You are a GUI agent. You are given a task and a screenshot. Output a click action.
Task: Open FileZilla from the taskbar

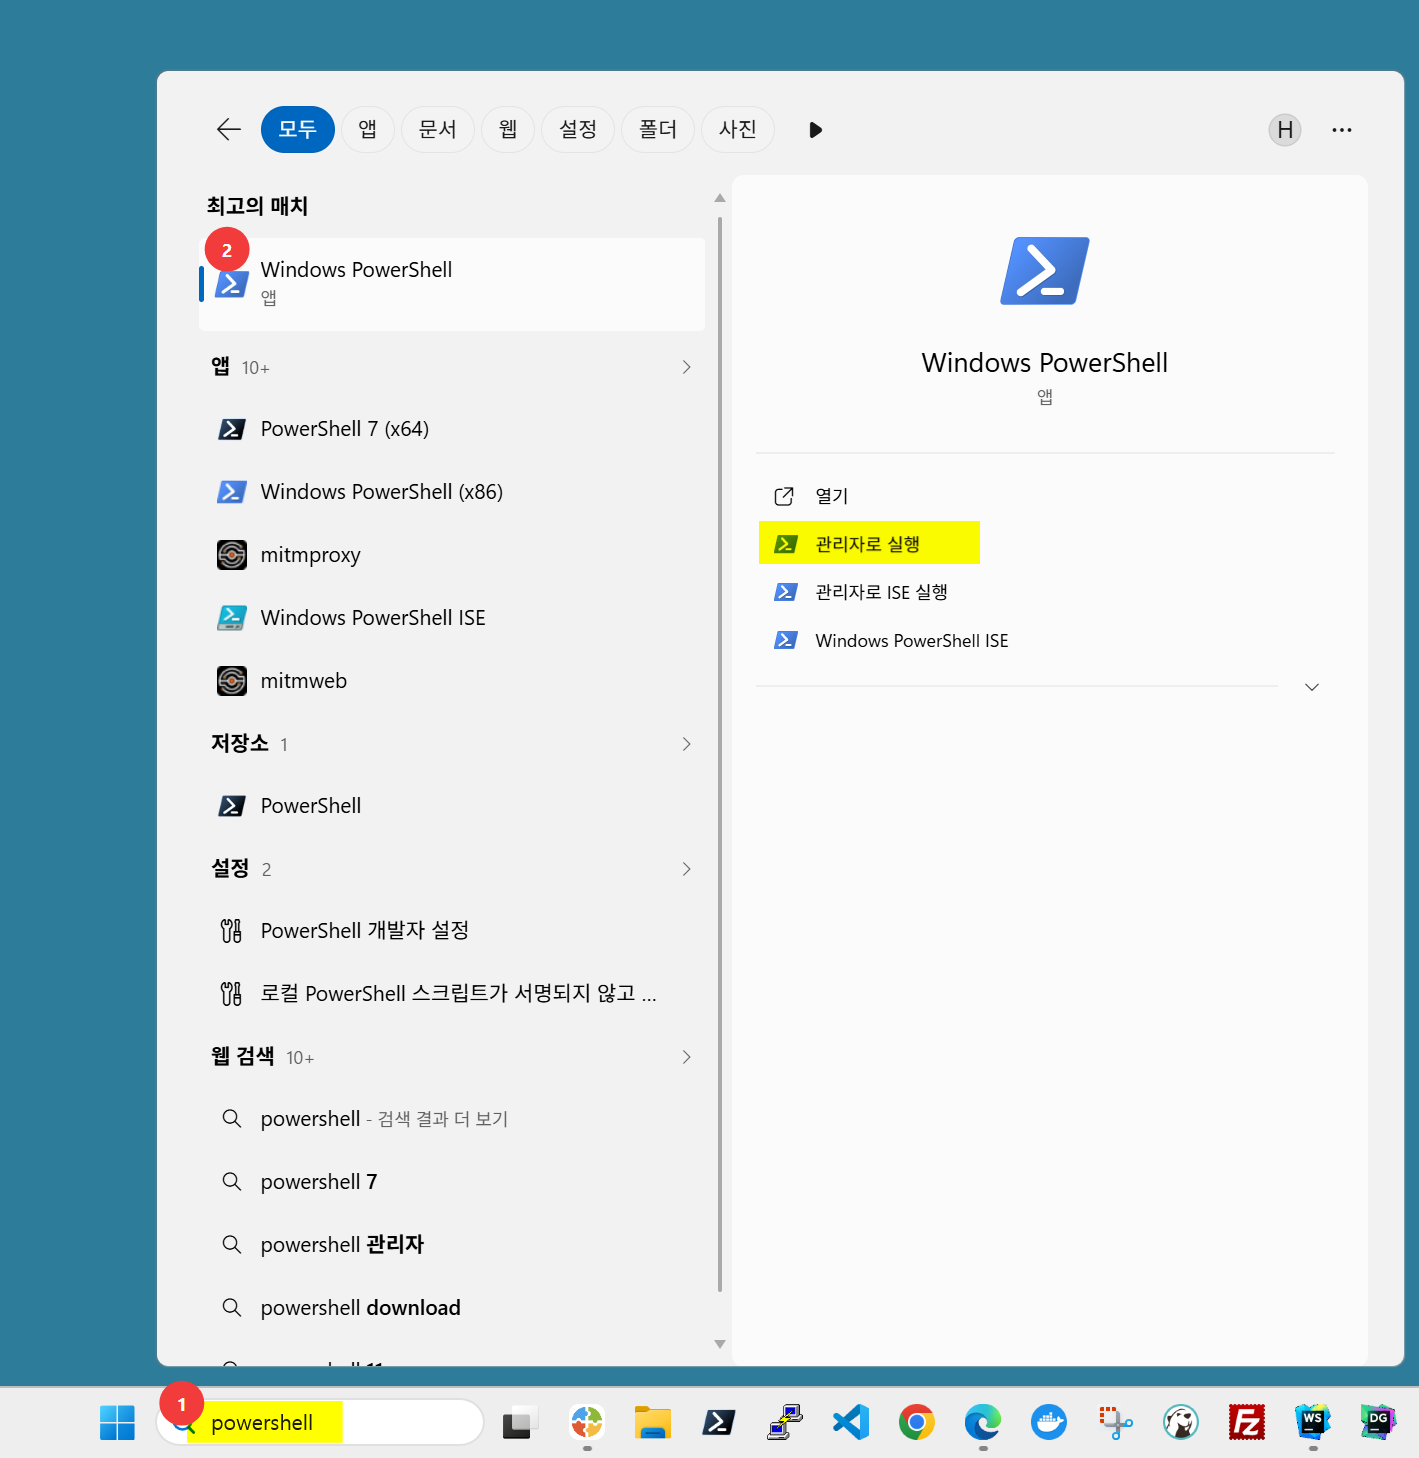click(1247, 1422)
